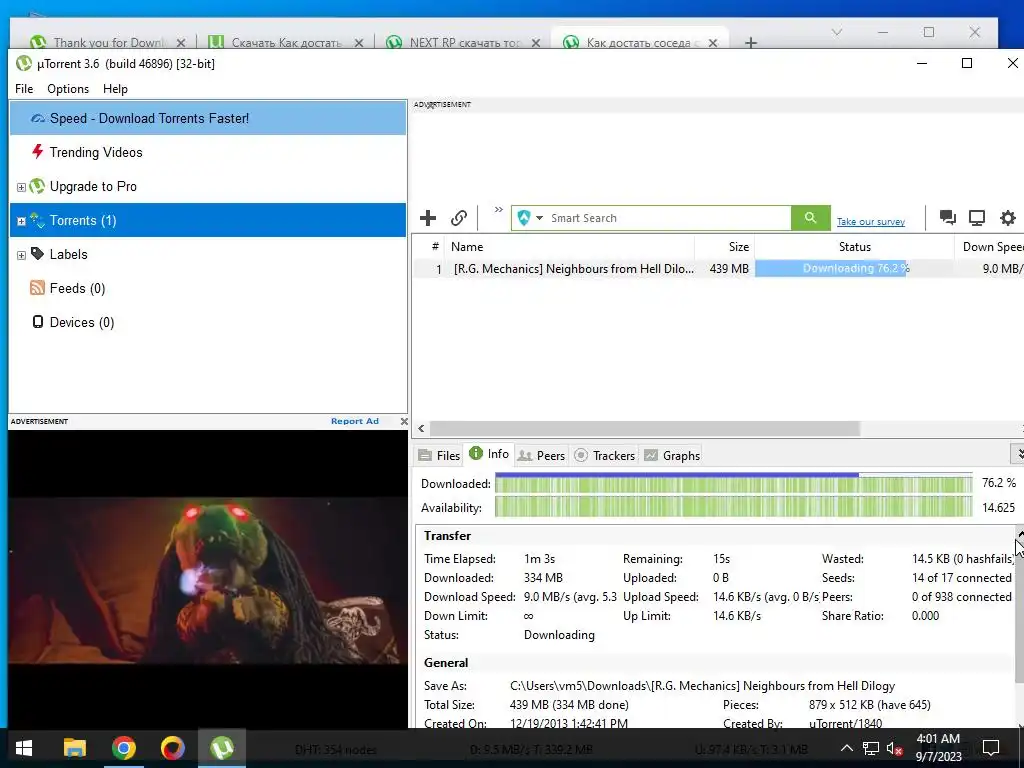1024x768 pixels.
Task: Select Upgrade to Pro in the sidebar
Action: click(x=93, y=186)
